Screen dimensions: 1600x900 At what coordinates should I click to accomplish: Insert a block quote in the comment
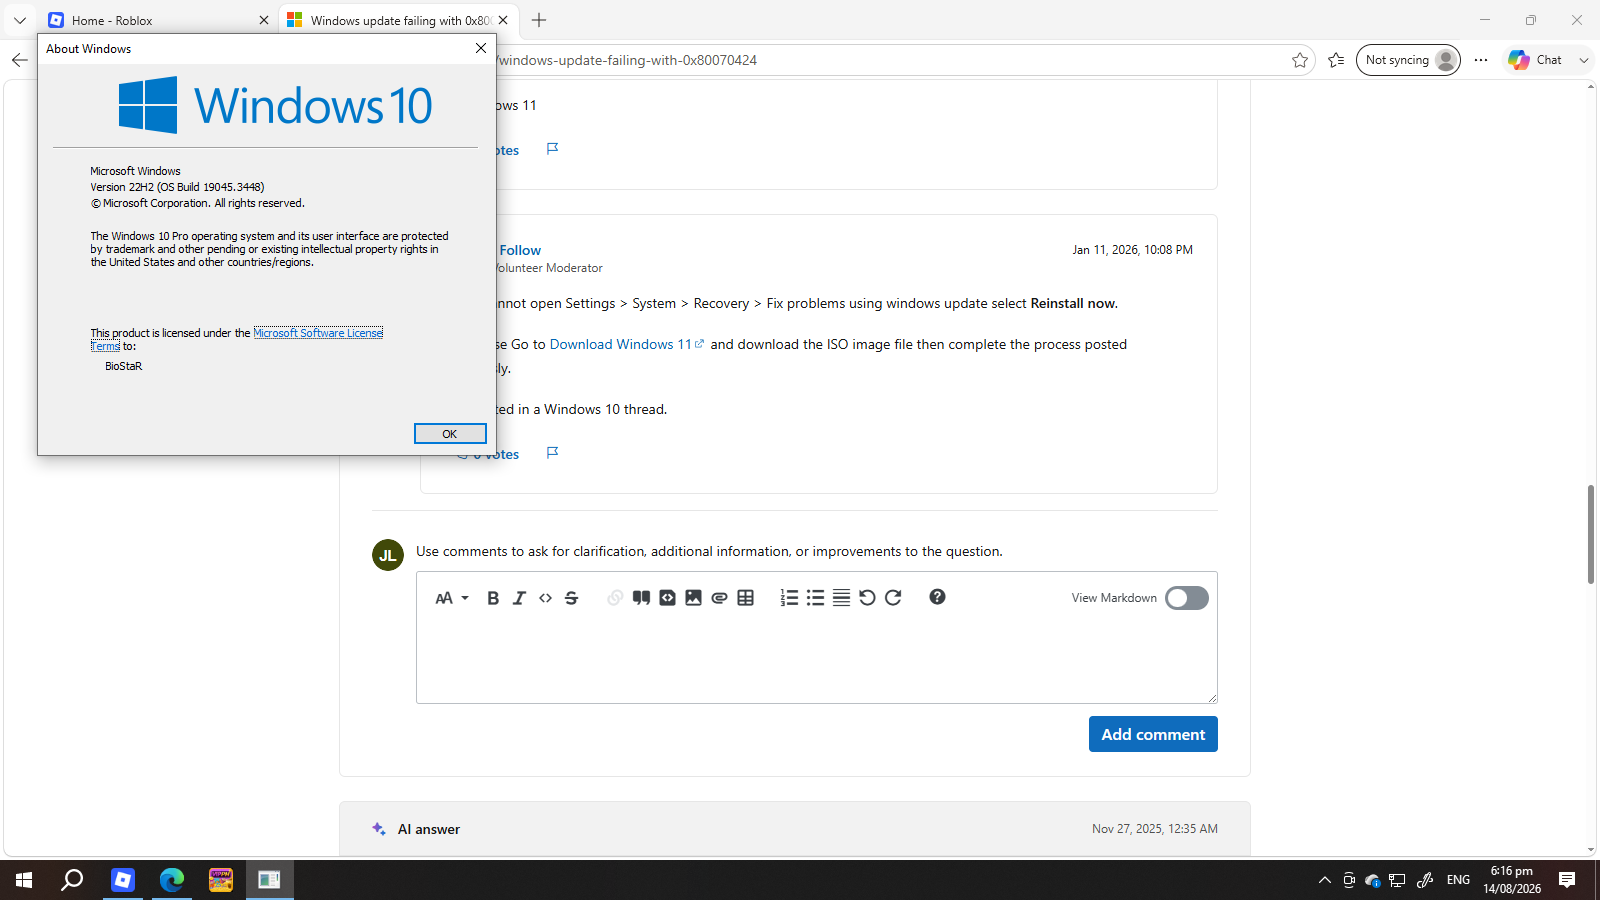coord(641,598)
